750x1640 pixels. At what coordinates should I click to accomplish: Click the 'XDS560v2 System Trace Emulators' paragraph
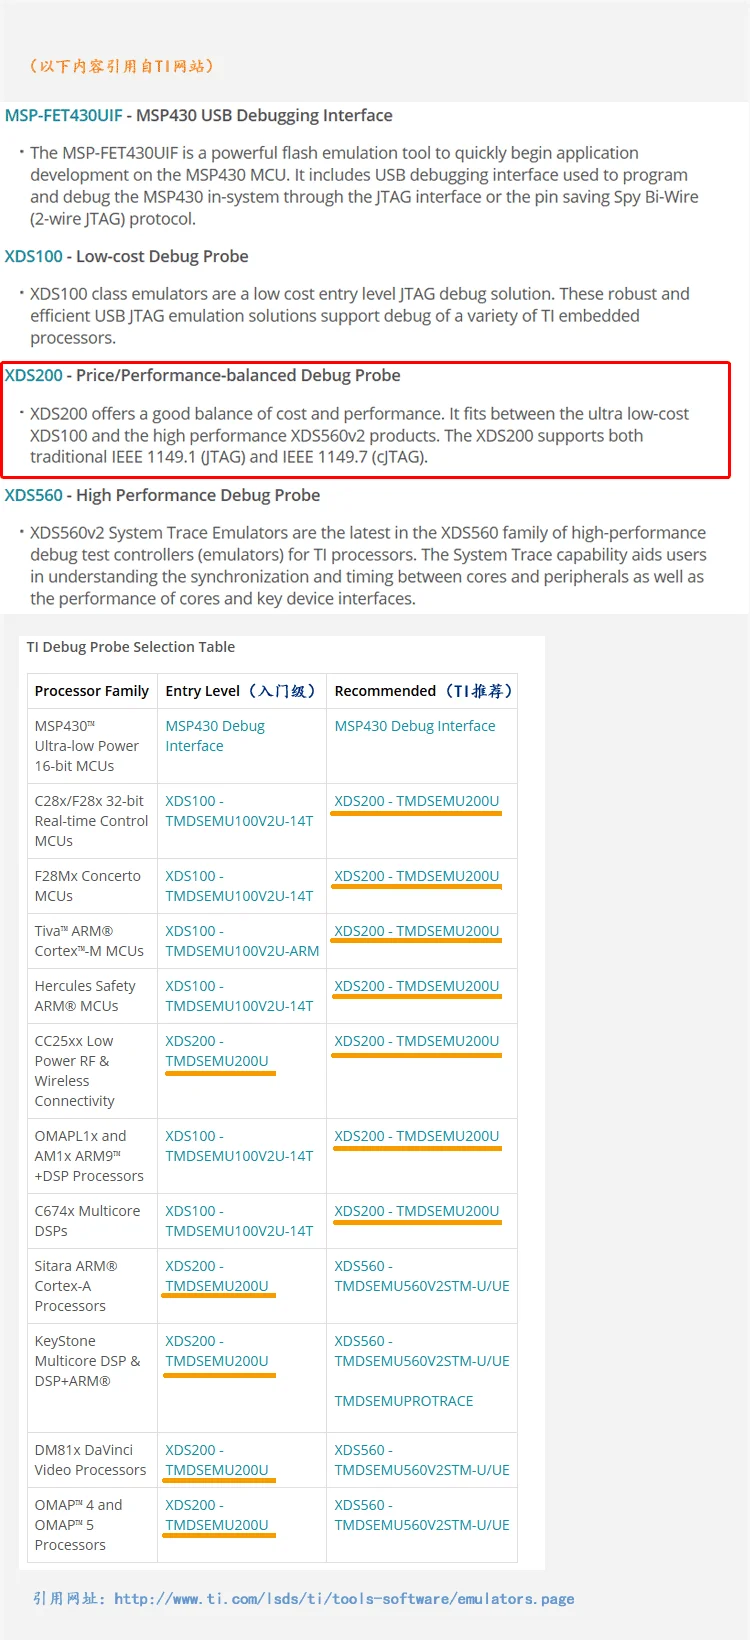(368, 566)
